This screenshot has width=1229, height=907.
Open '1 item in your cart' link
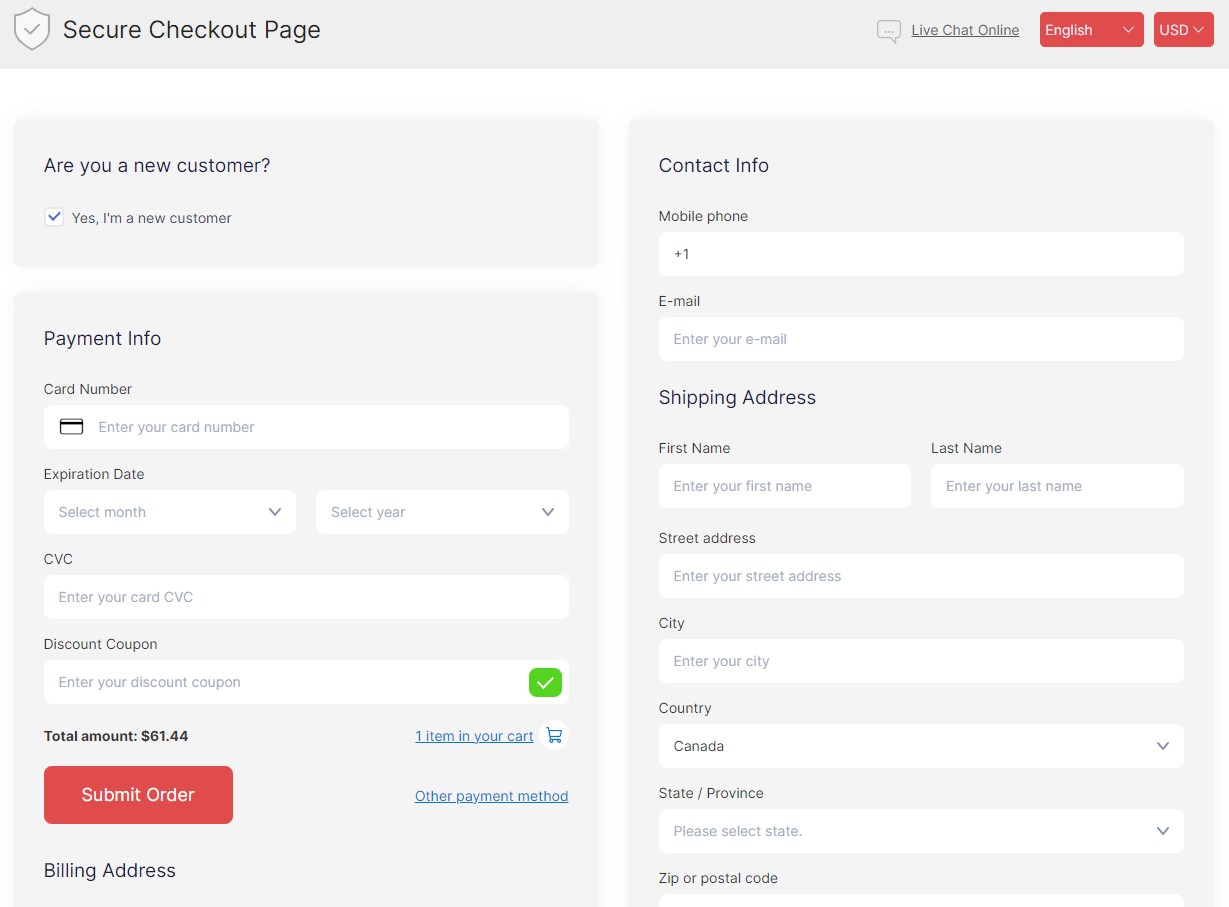tap(473, 735)
